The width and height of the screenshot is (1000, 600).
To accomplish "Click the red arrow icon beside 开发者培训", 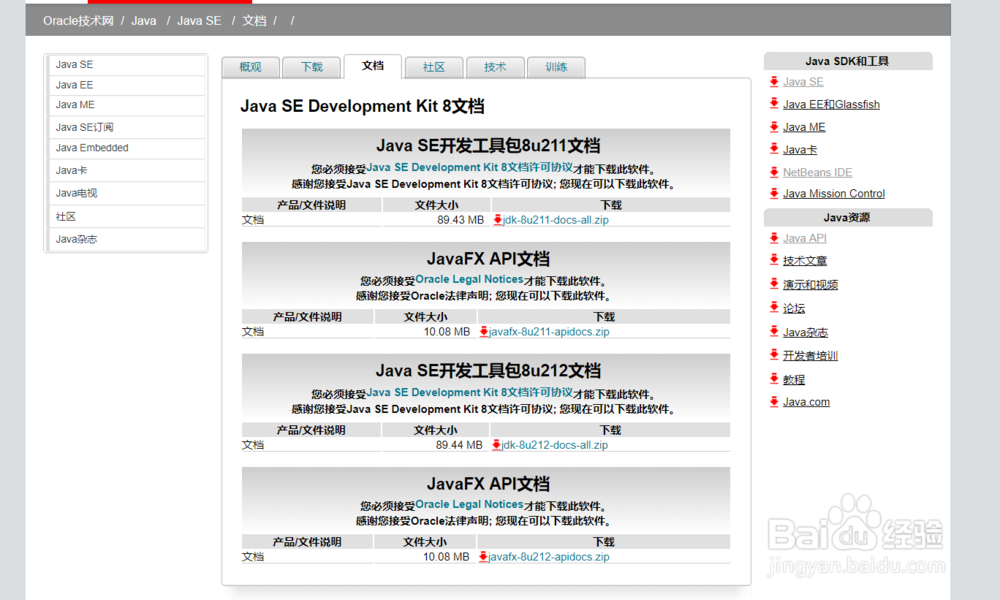I will (x=774, y=355).
